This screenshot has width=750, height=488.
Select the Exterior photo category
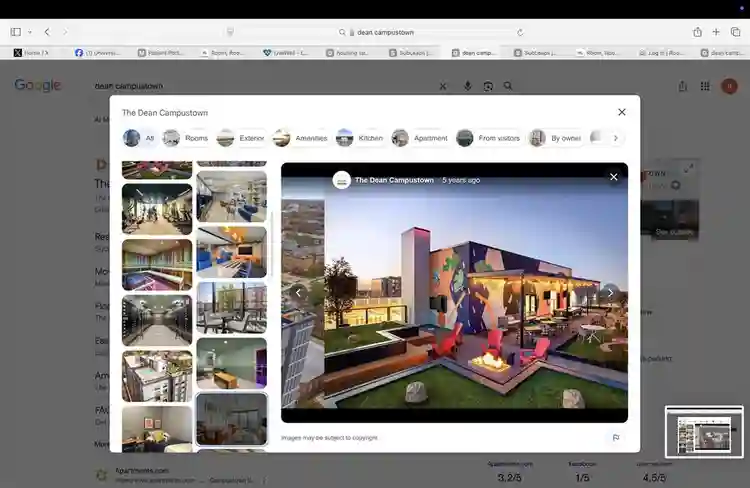[x=240, y=138]
